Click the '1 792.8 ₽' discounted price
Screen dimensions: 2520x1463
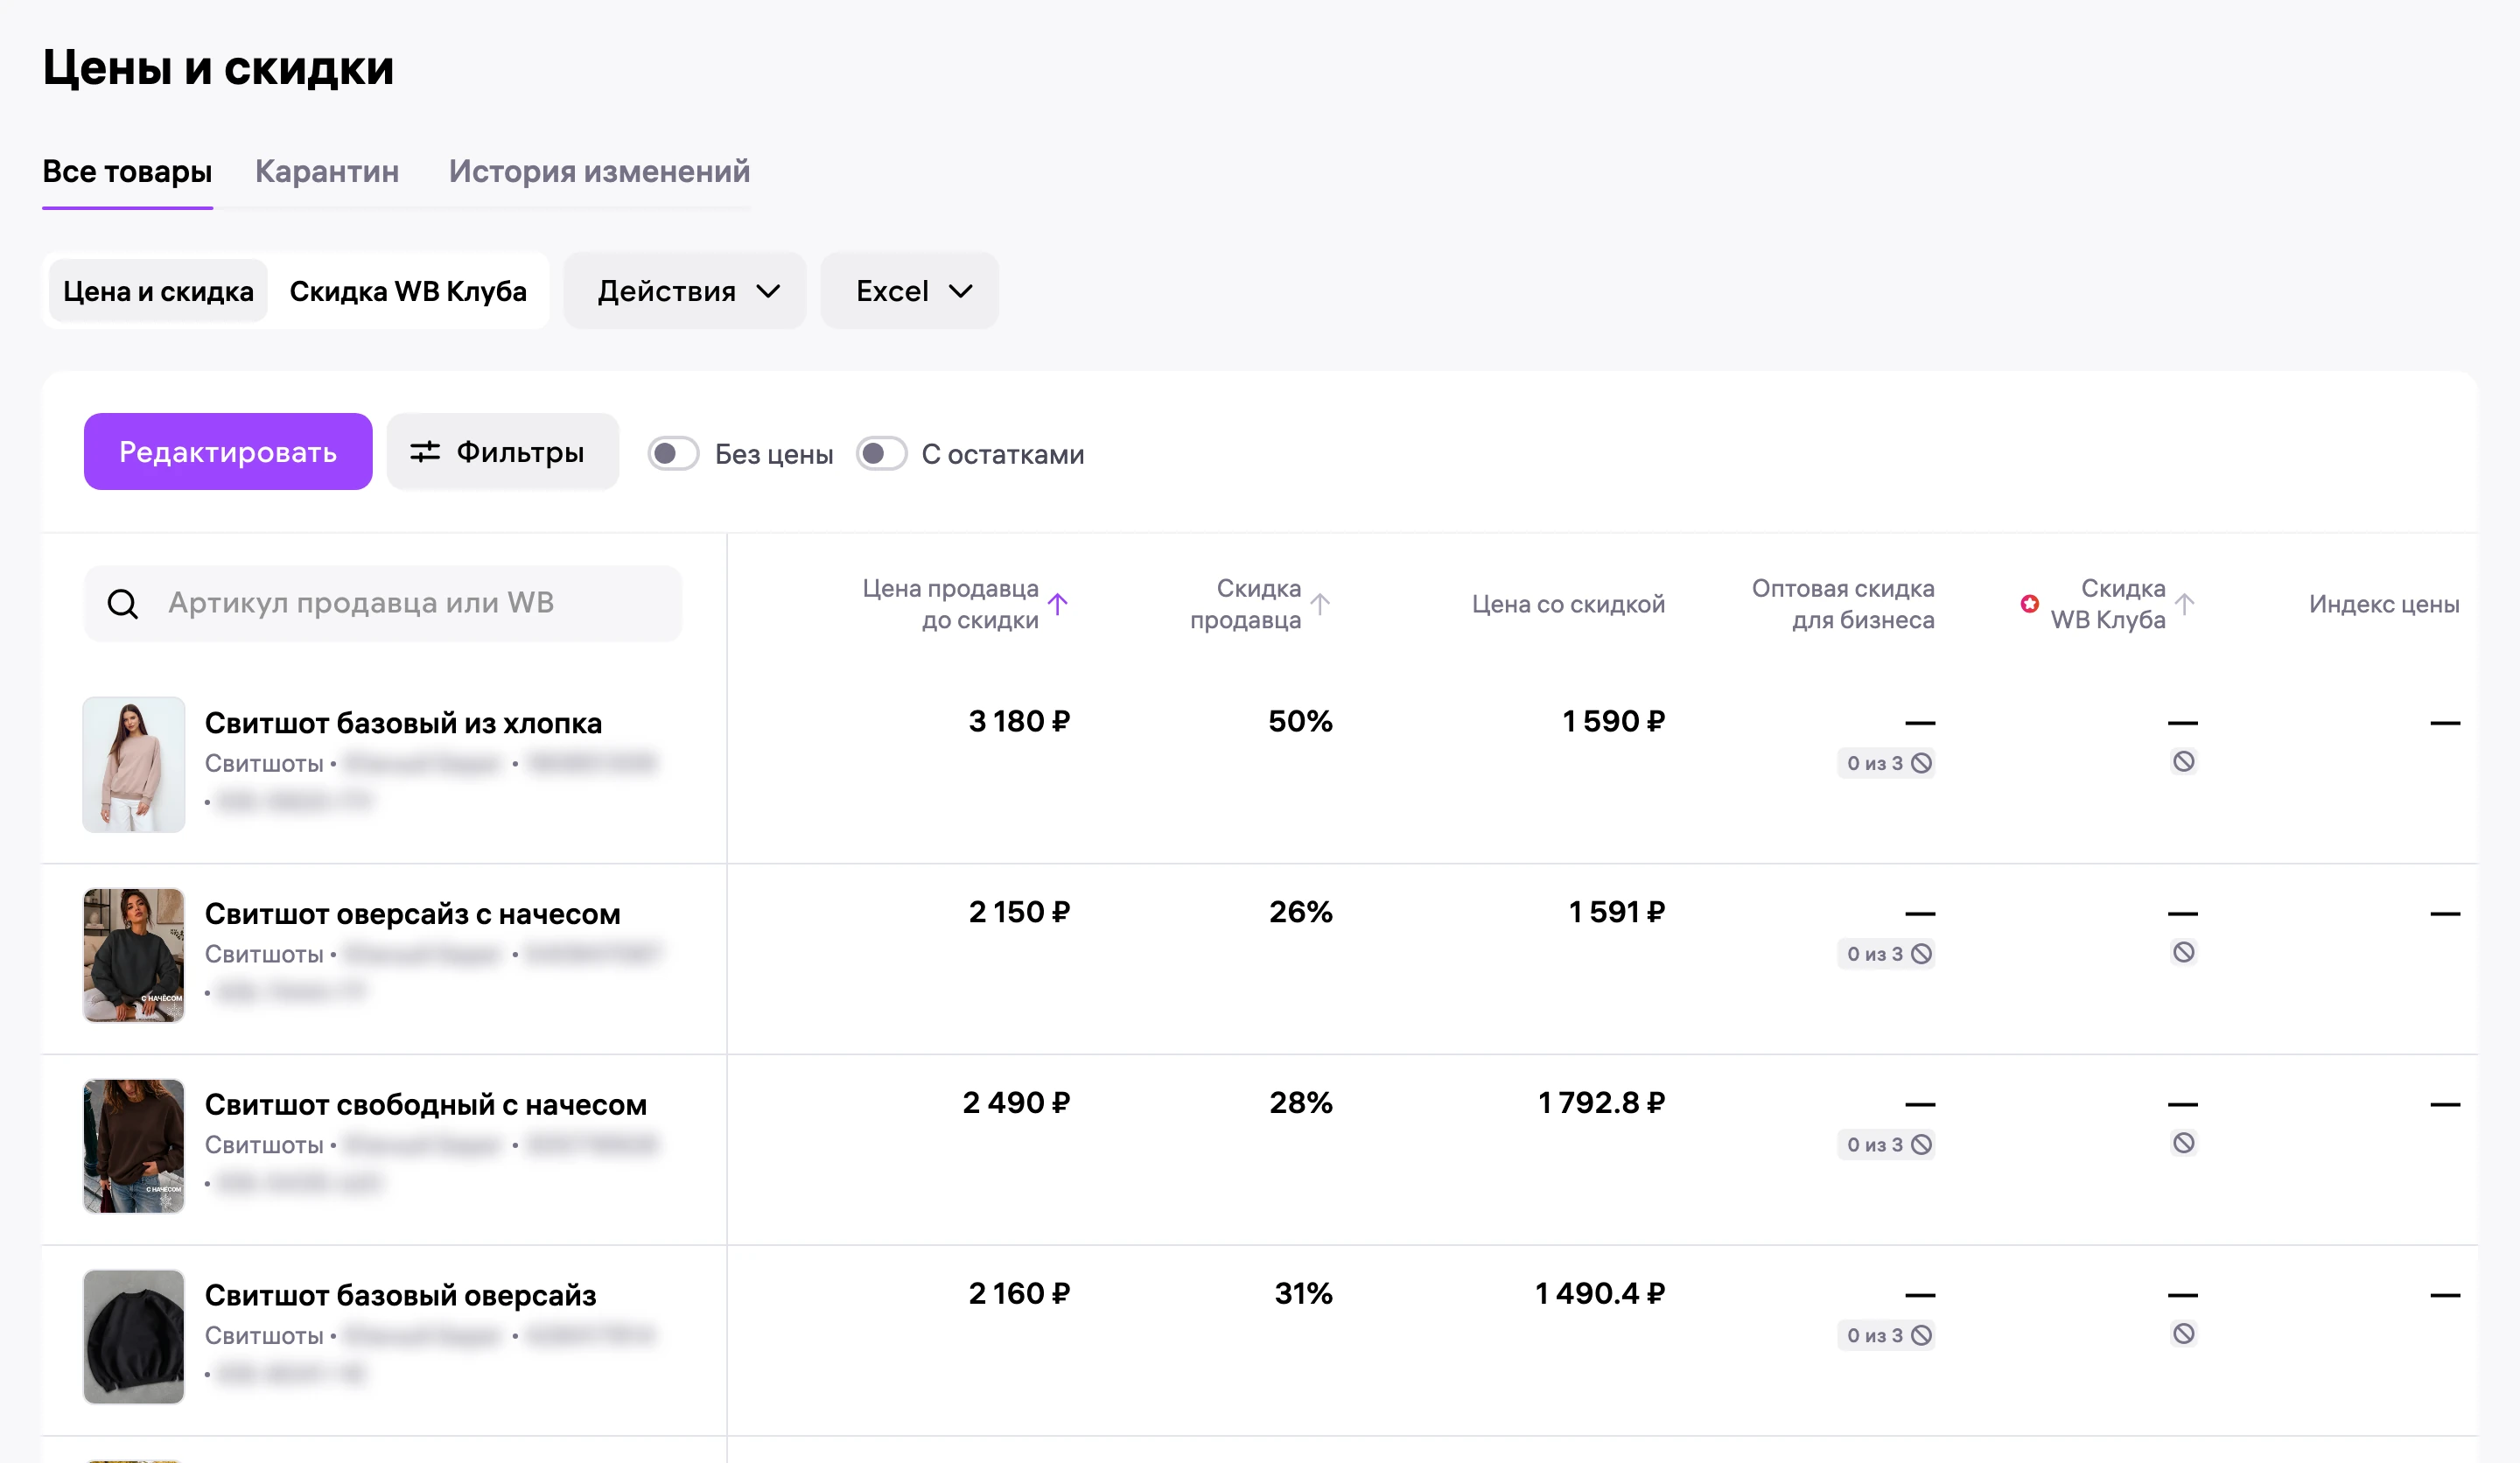click(x=1601, y=1104)
